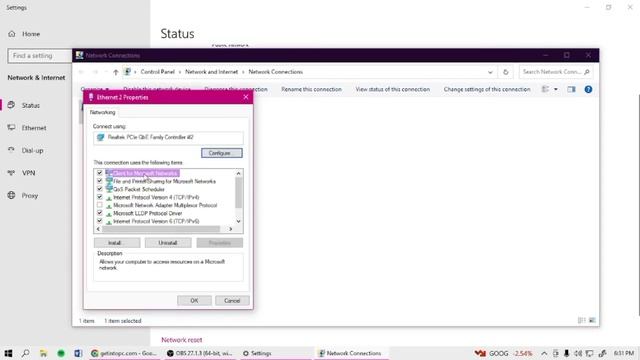Toggle Microsoft LLDP Protocol Driver checkbox

pyautogui.click(x=100, y=213)
